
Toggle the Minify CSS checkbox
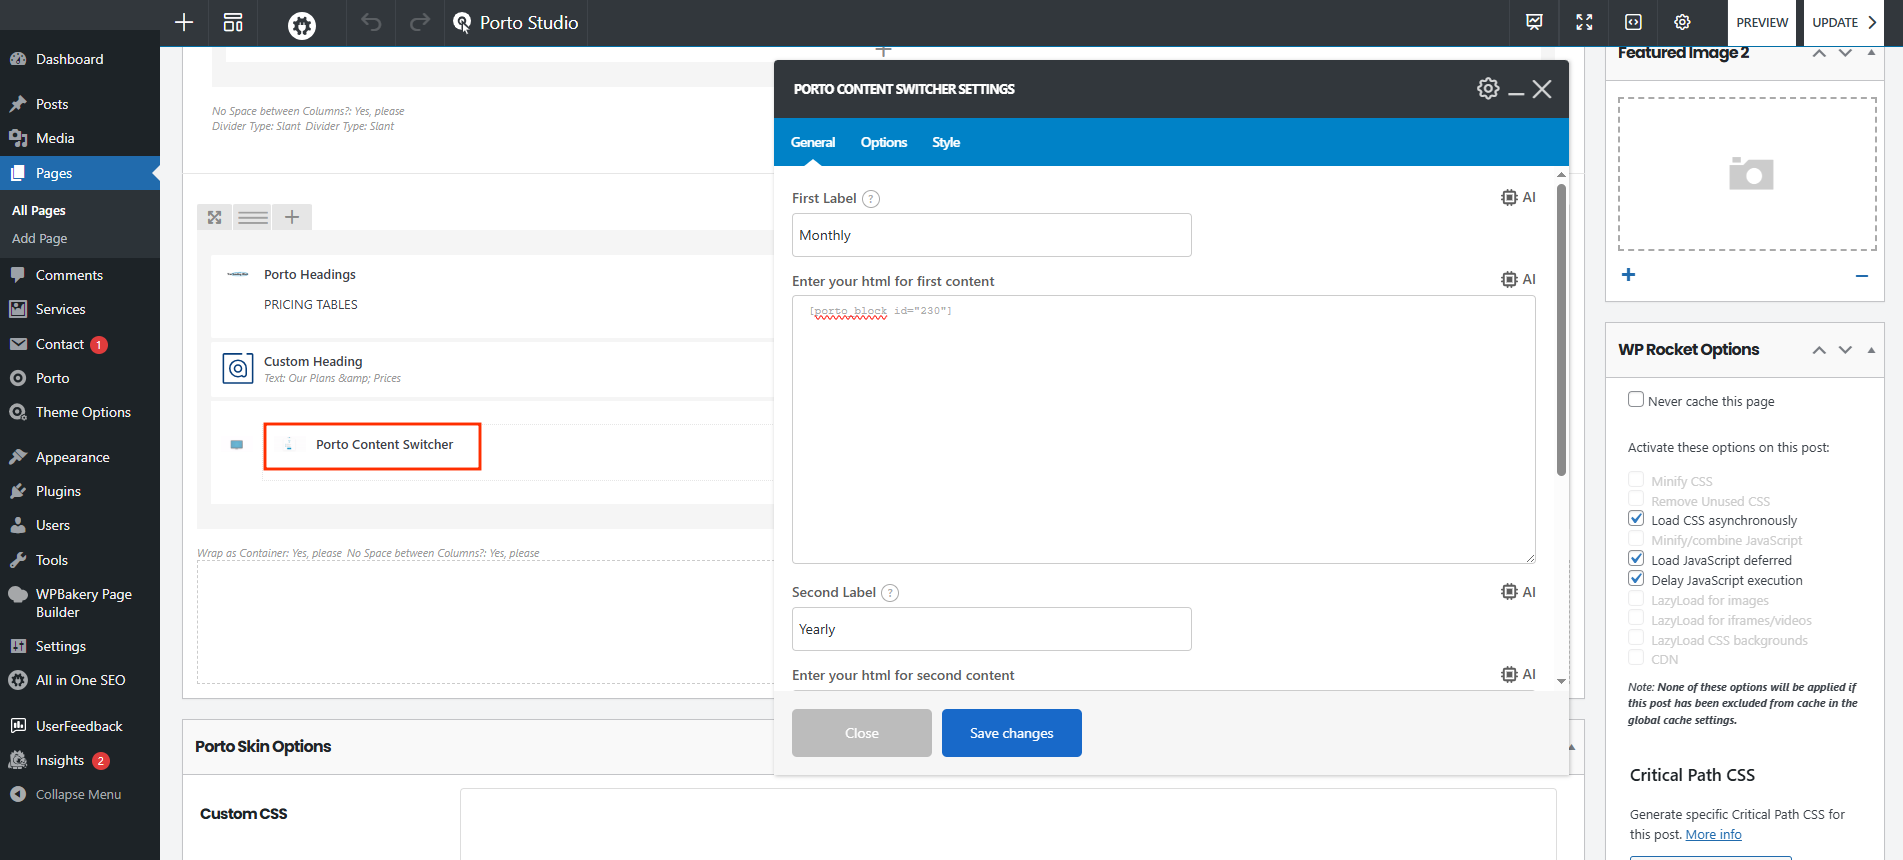tap(1636, 479)
